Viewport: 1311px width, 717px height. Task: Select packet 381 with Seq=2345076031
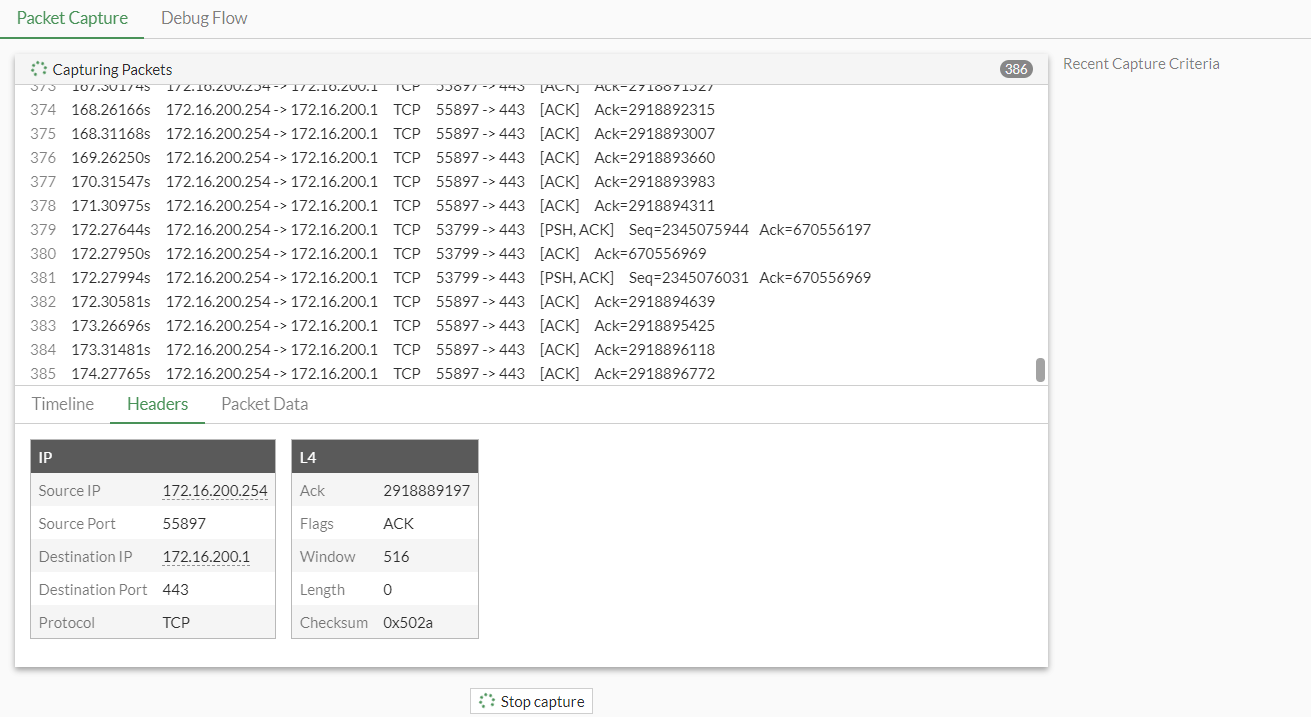[526, 277]
